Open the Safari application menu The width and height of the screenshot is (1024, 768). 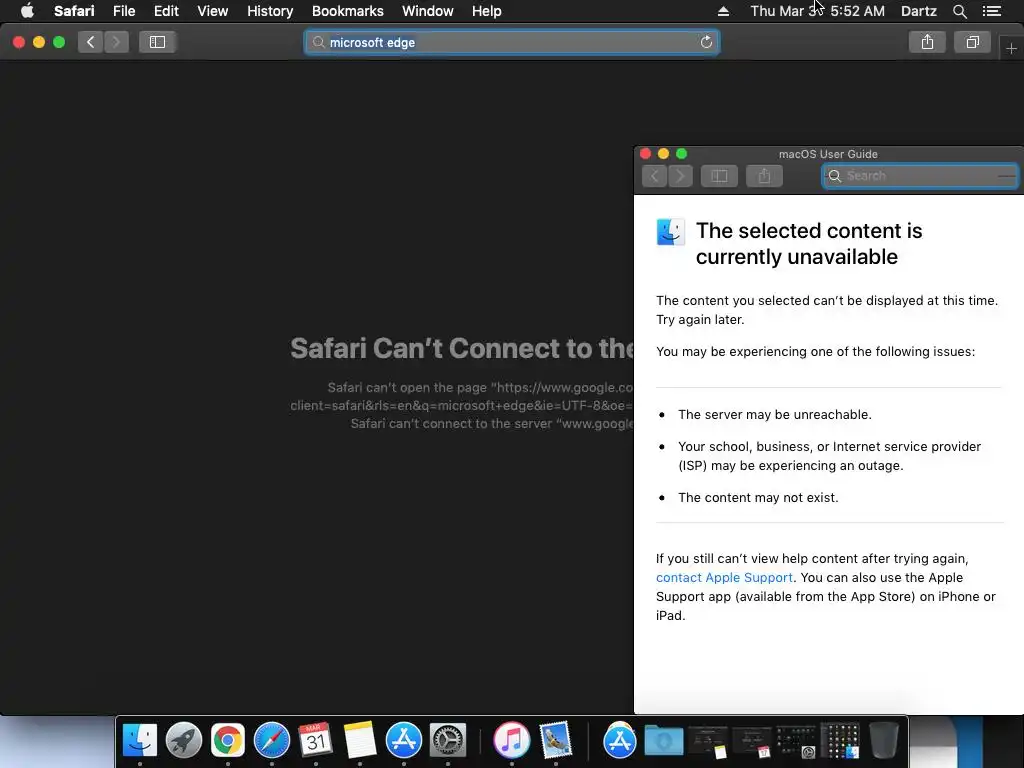pyautogui.click(x=74, y=11)
